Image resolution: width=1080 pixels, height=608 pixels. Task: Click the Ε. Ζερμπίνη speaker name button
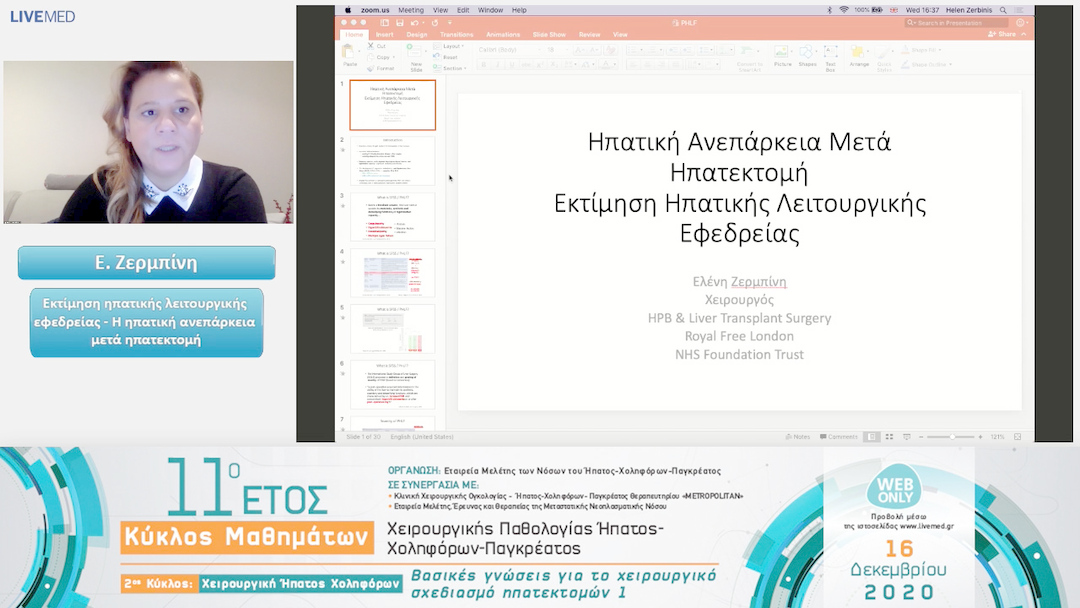pyautogui.click(x=147, y=262)
